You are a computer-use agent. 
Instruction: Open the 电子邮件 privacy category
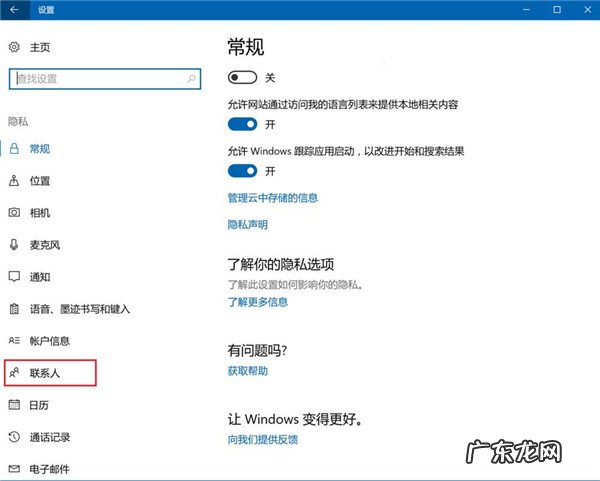coord(50,469)
